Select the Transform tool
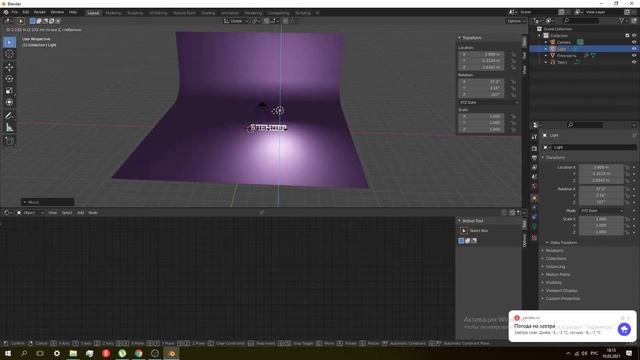Image resolution: width=640 pixels, height=360 pixels. click(x=9, y=102)
